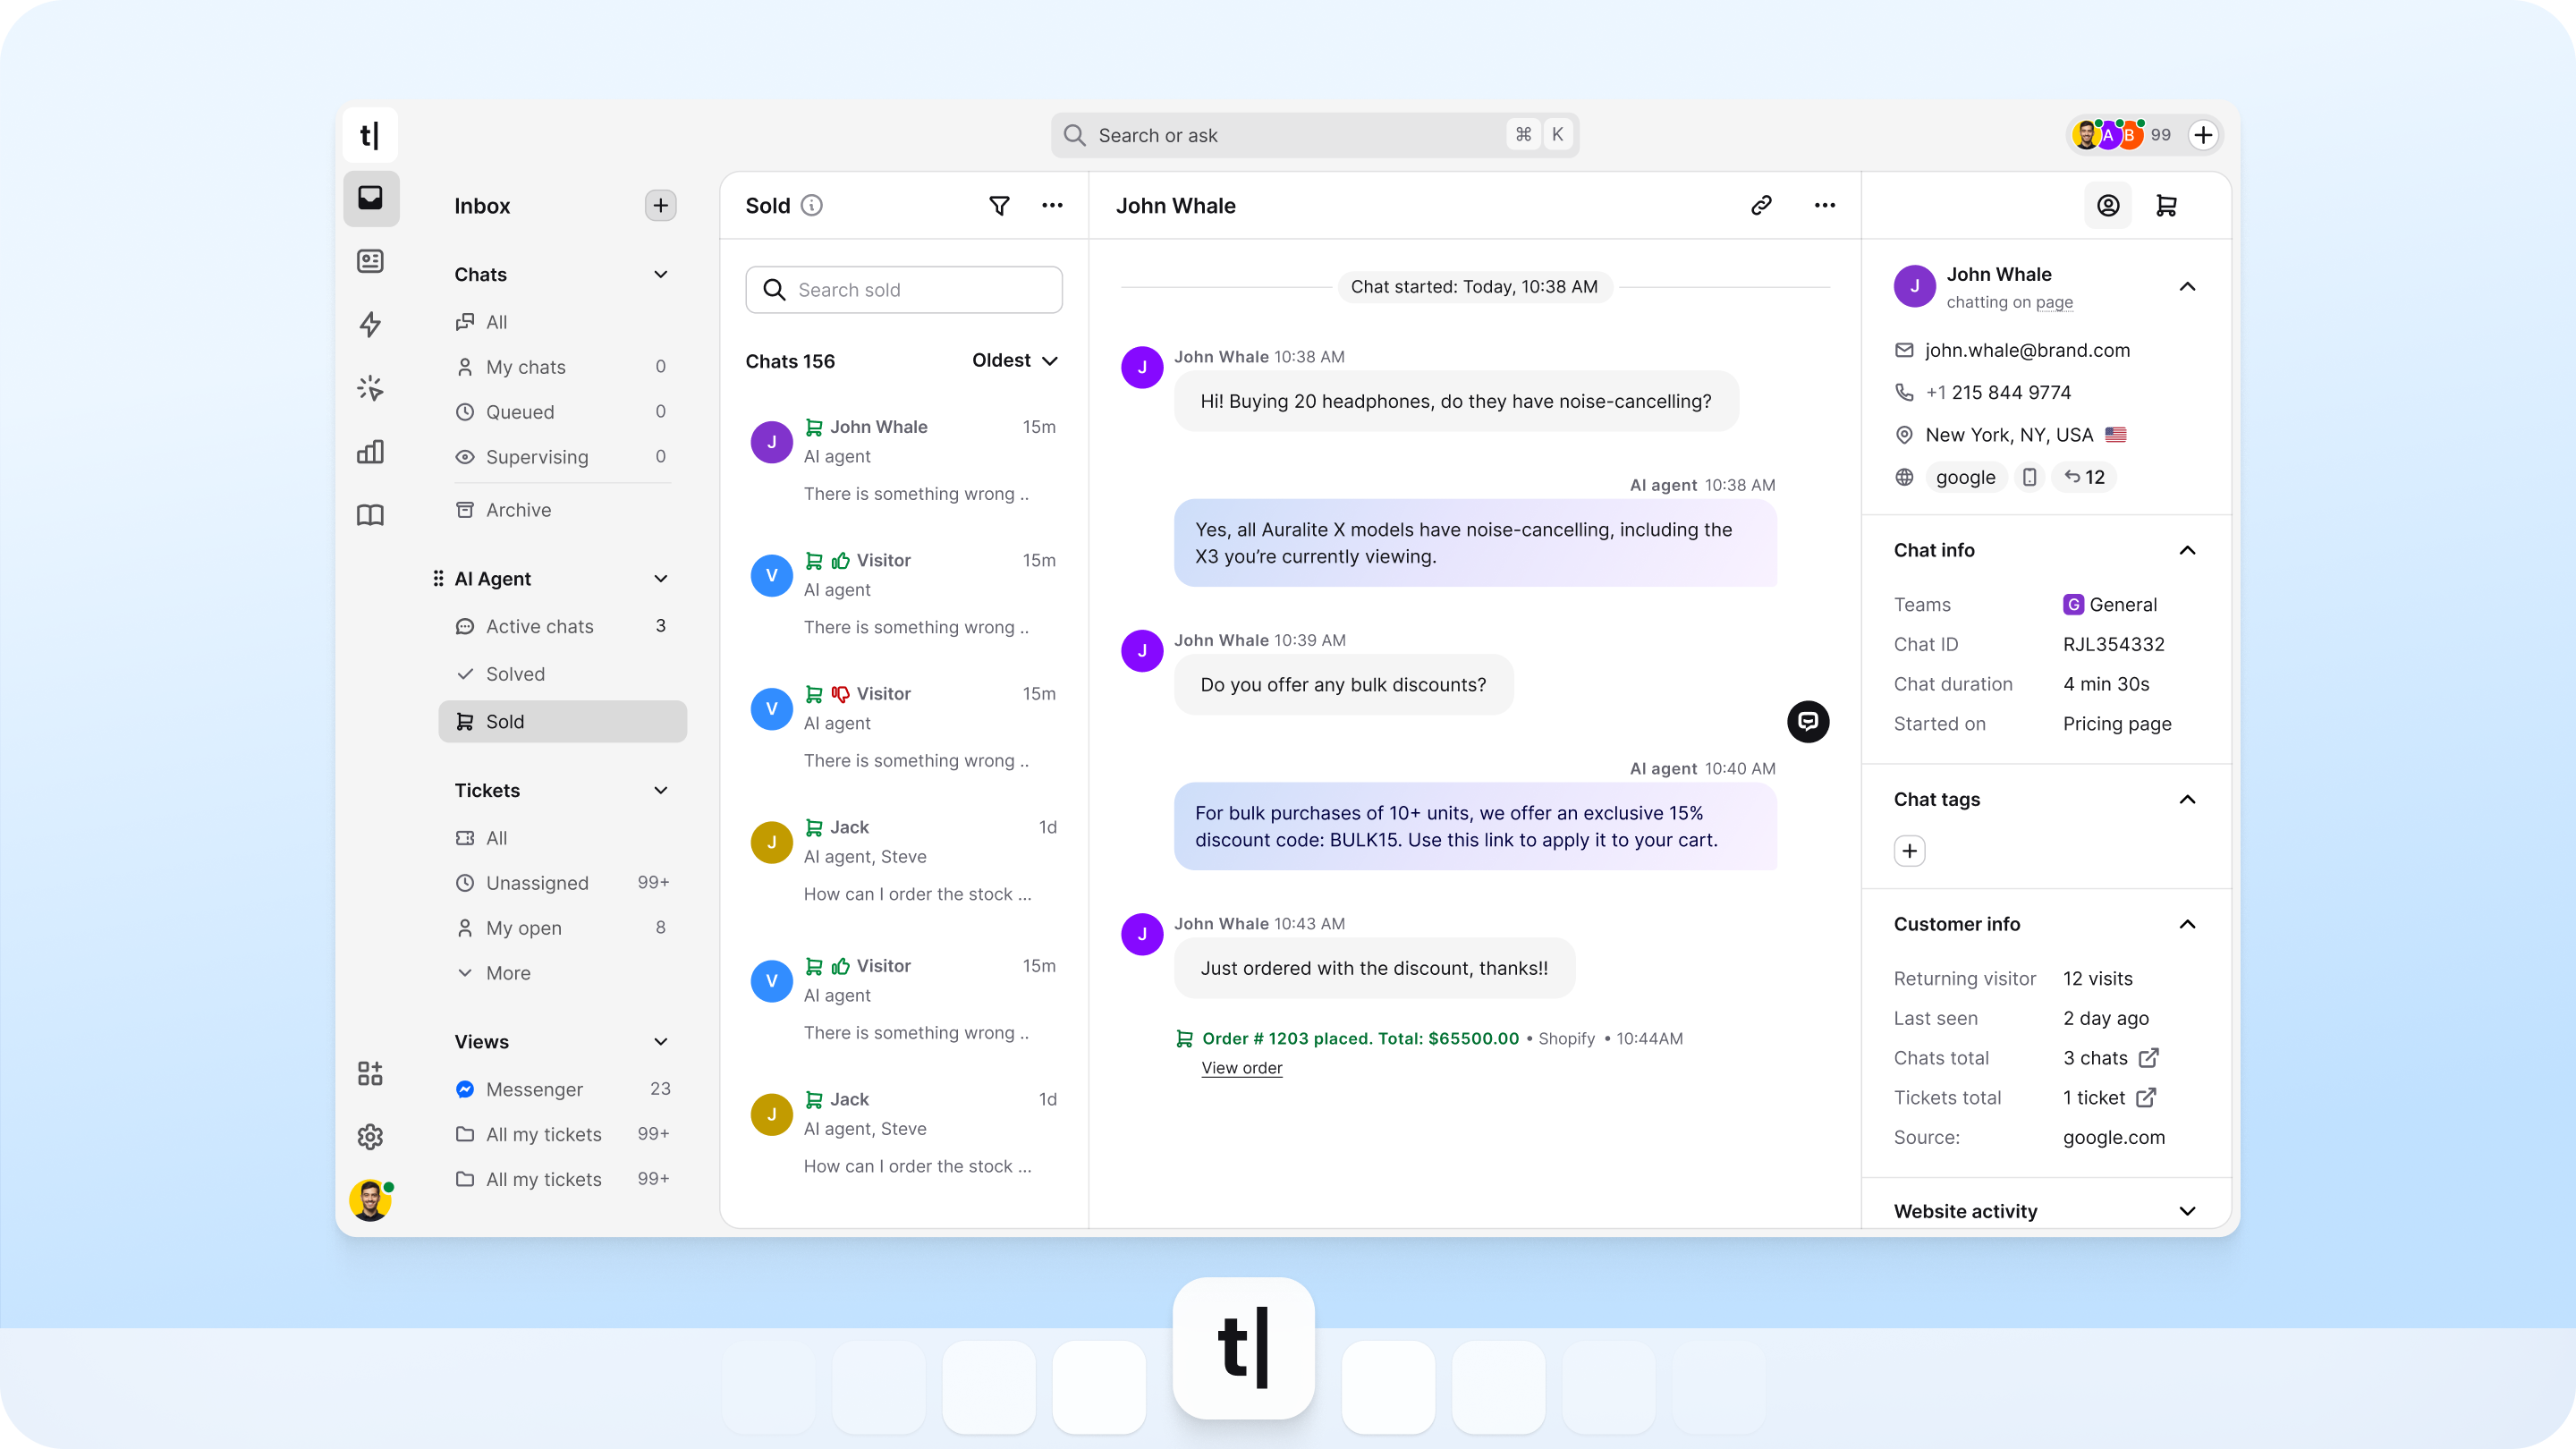Add a new chat tag with plus button

pyautogui.click(x=1909, y=851)
